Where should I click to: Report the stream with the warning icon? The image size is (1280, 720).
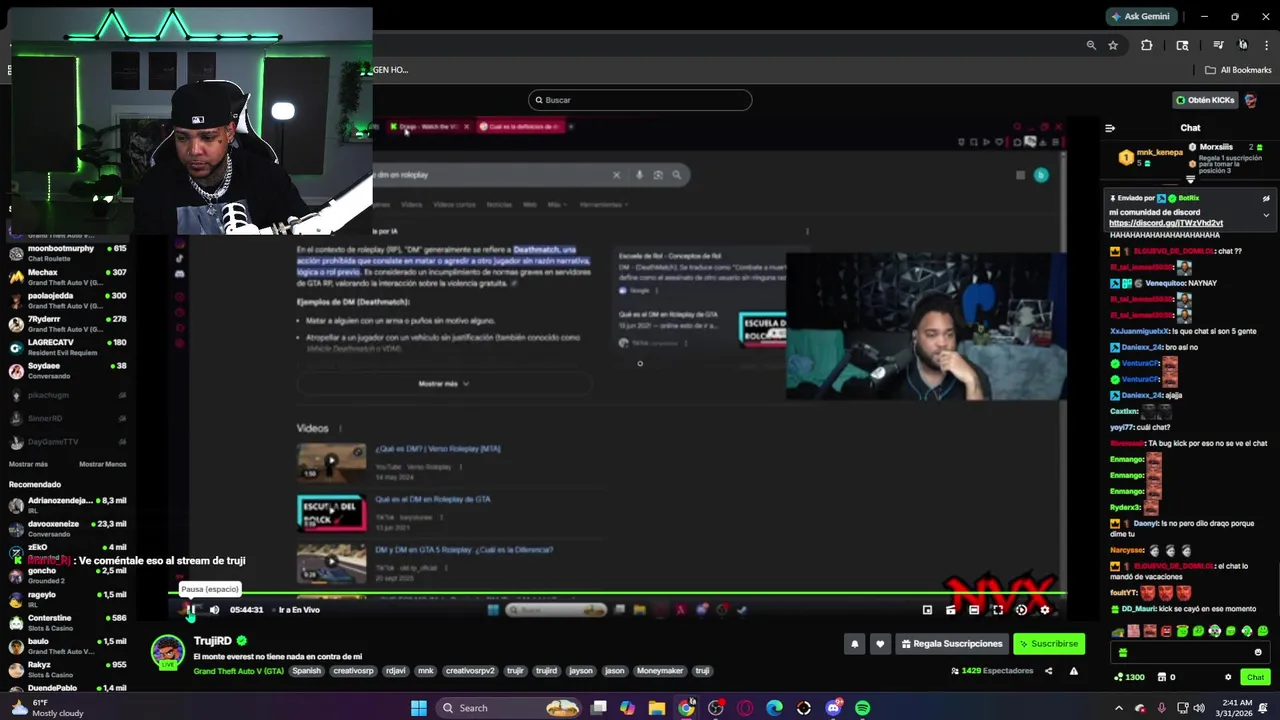coord(1073,671)
